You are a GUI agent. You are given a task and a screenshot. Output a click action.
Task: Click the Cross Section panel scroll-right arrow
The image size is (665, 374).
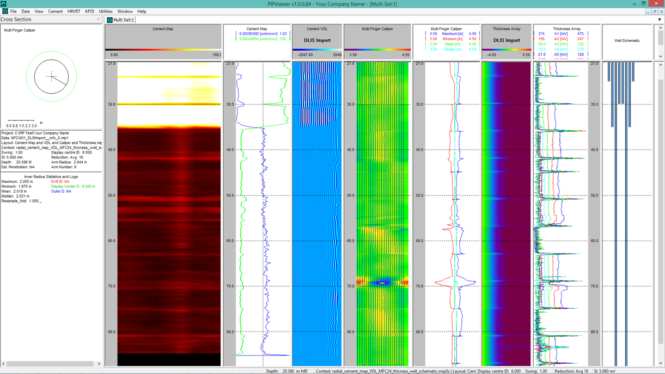[99, 363]
